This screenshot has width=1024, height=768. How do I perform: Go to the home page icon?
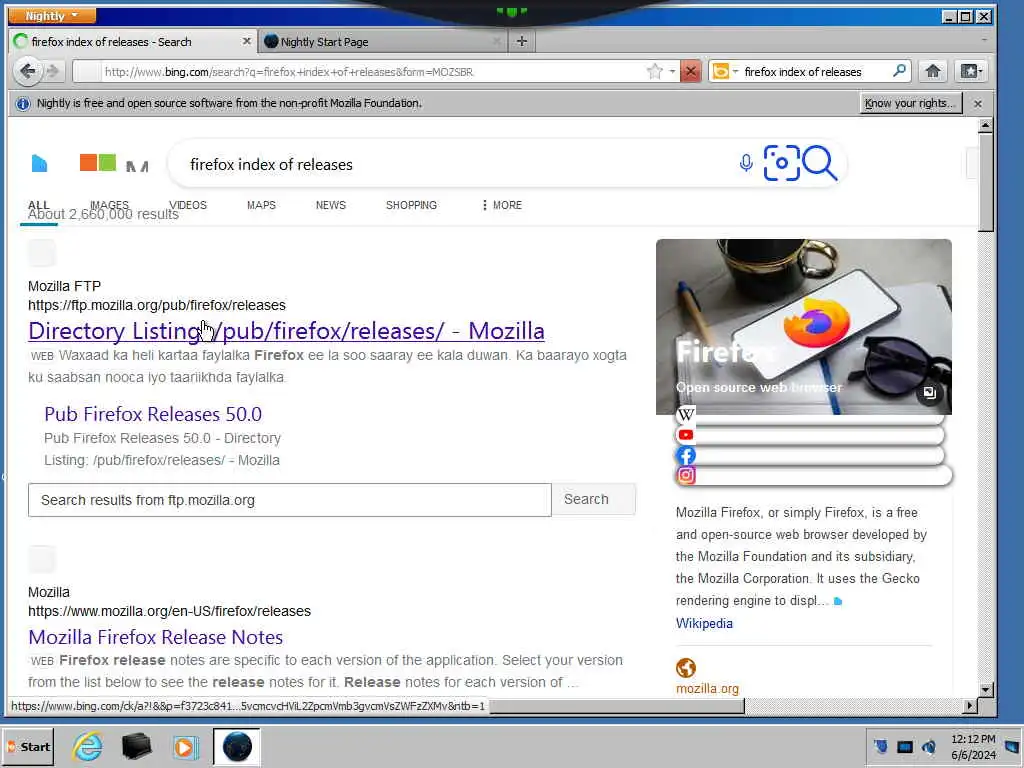pos(933,71)
